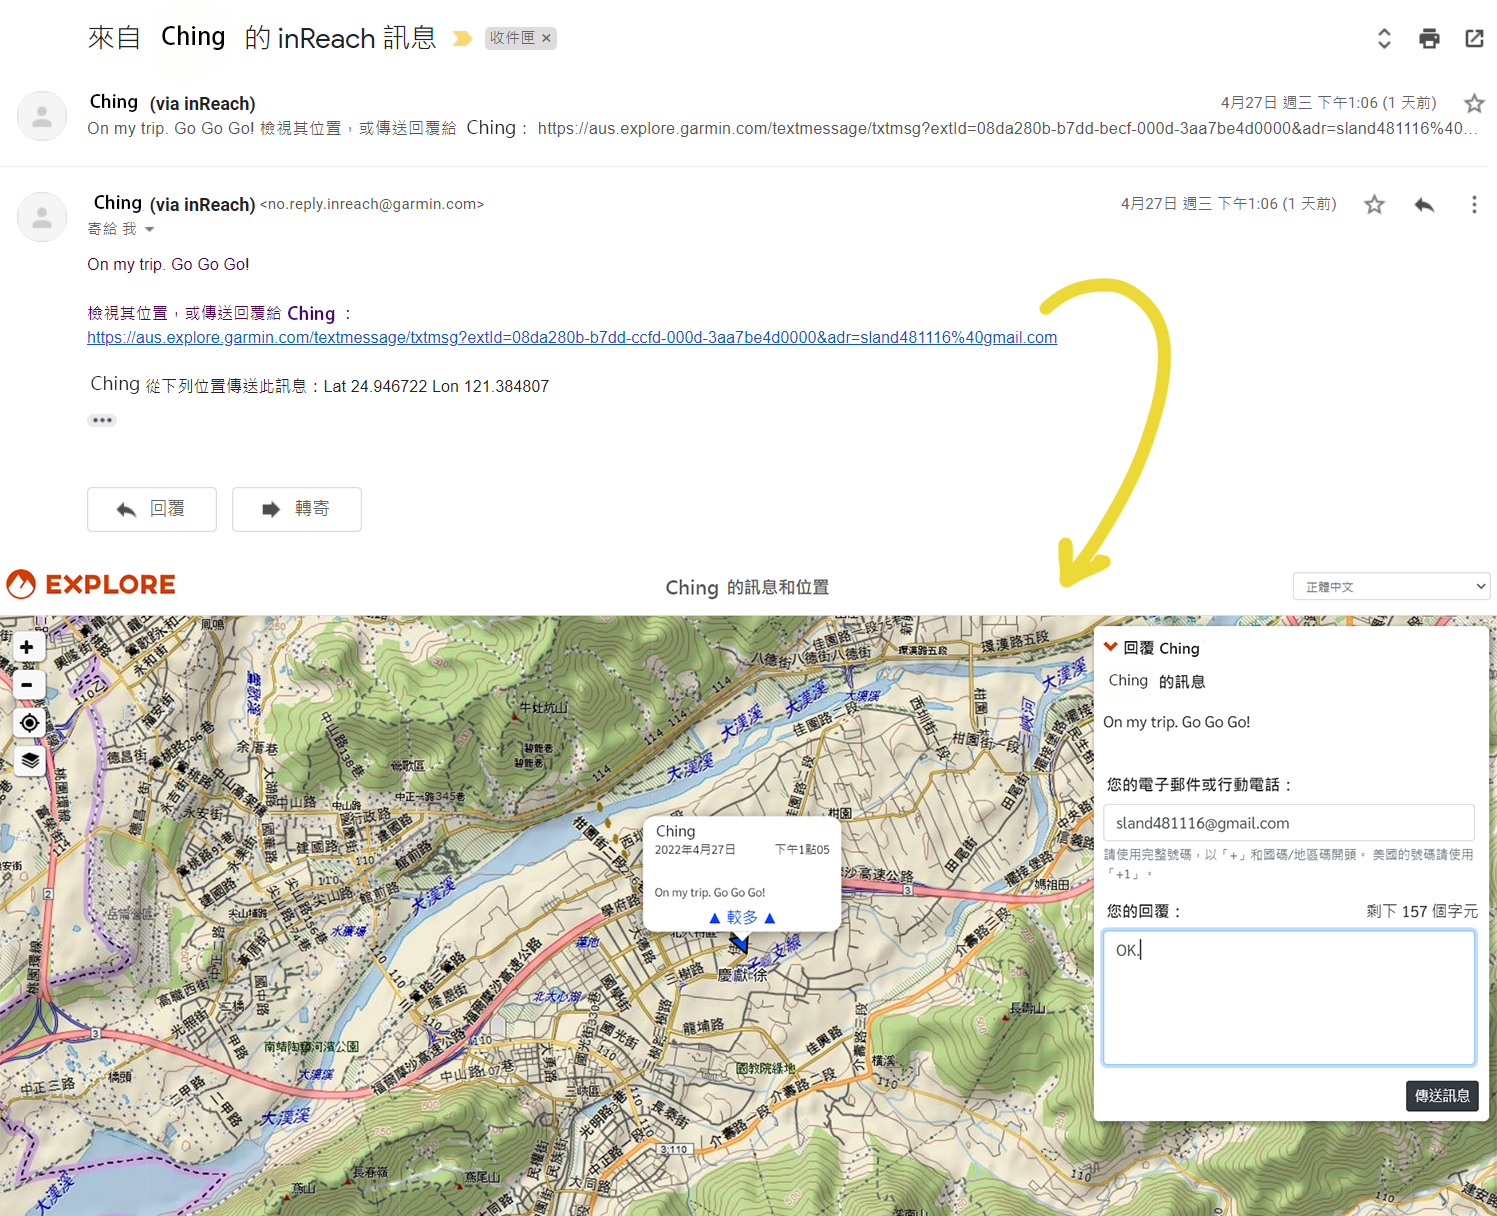Print the email conversation
The image size is (1497, 1216).
click(1429, 38)
